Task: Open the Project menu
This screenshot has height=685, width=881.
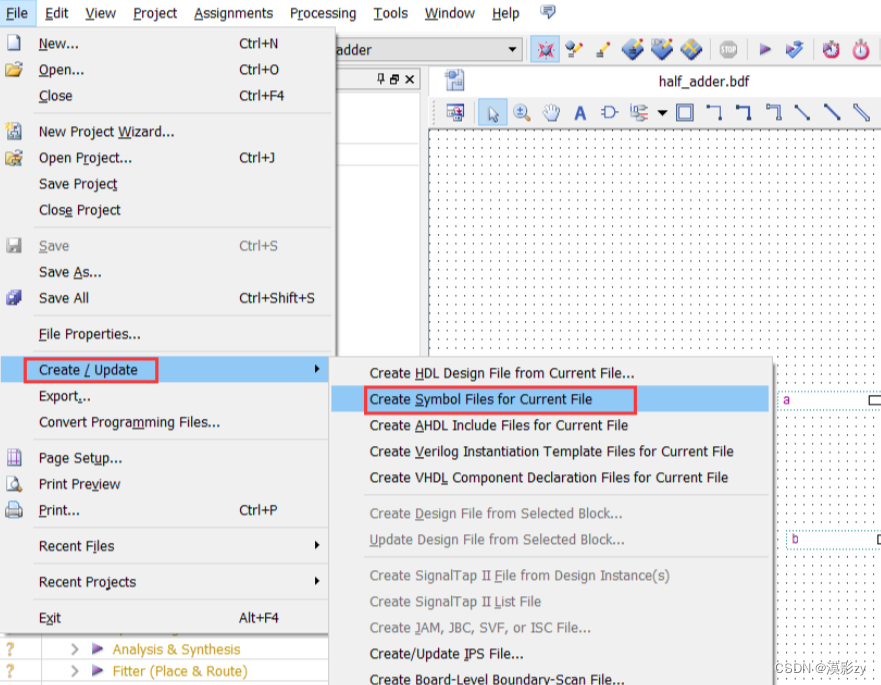Action: (x=155, y=13)
